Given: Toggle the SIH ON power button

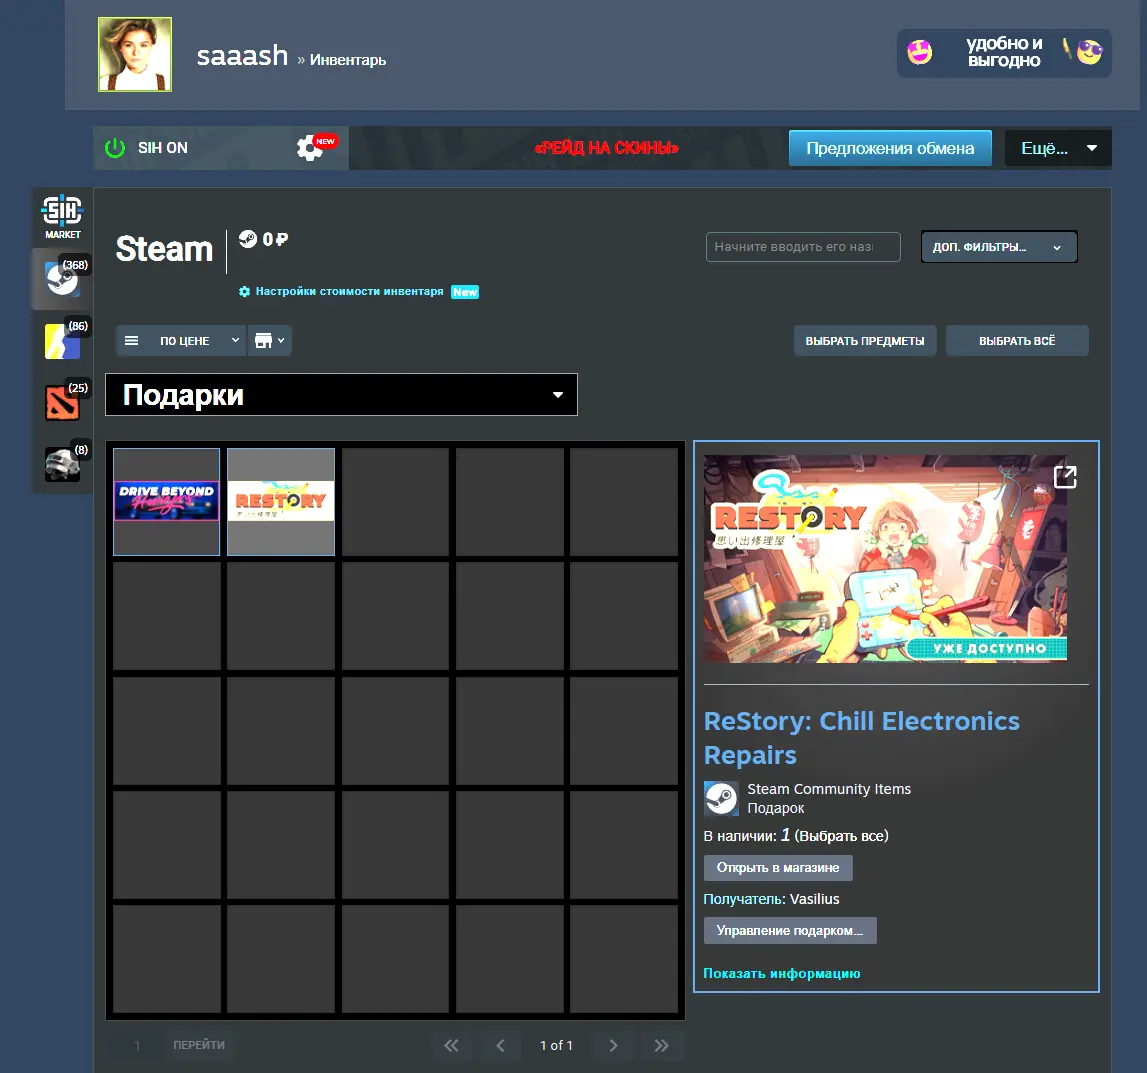Looking at the screenshot, I should (x=115, y=148).
